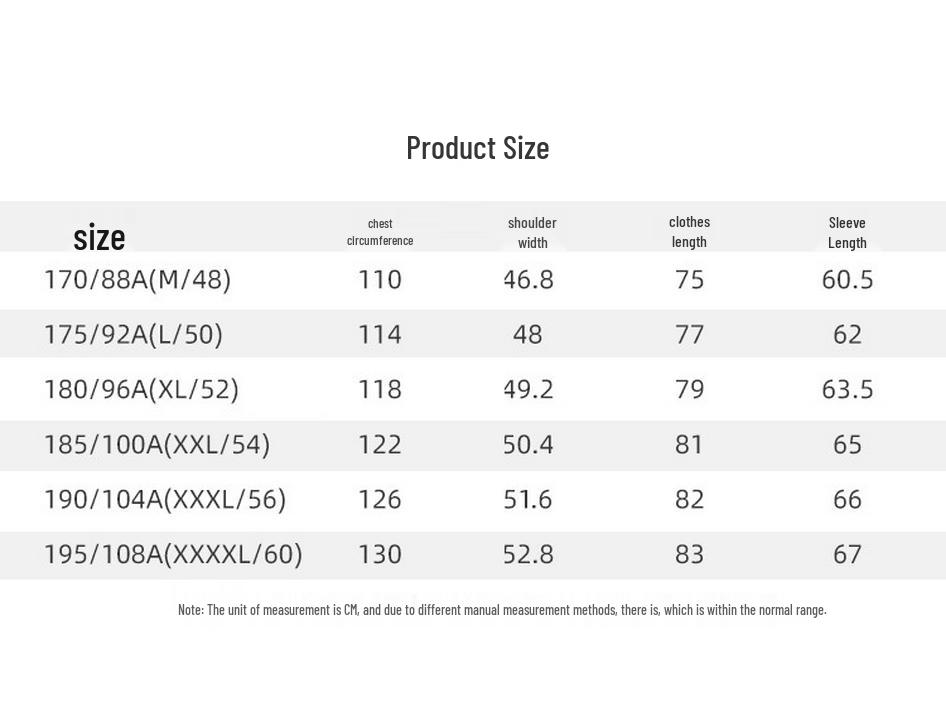Click shoulder width value 51.6

pos(528,499)
